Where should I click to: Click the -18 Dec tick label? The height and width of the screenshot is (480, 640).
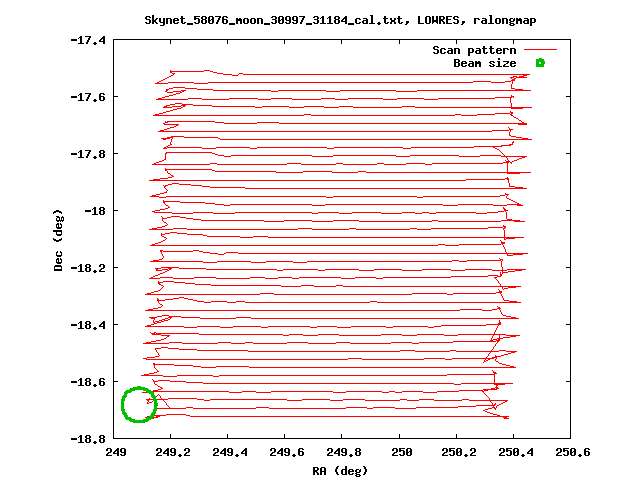pos(95,211)
